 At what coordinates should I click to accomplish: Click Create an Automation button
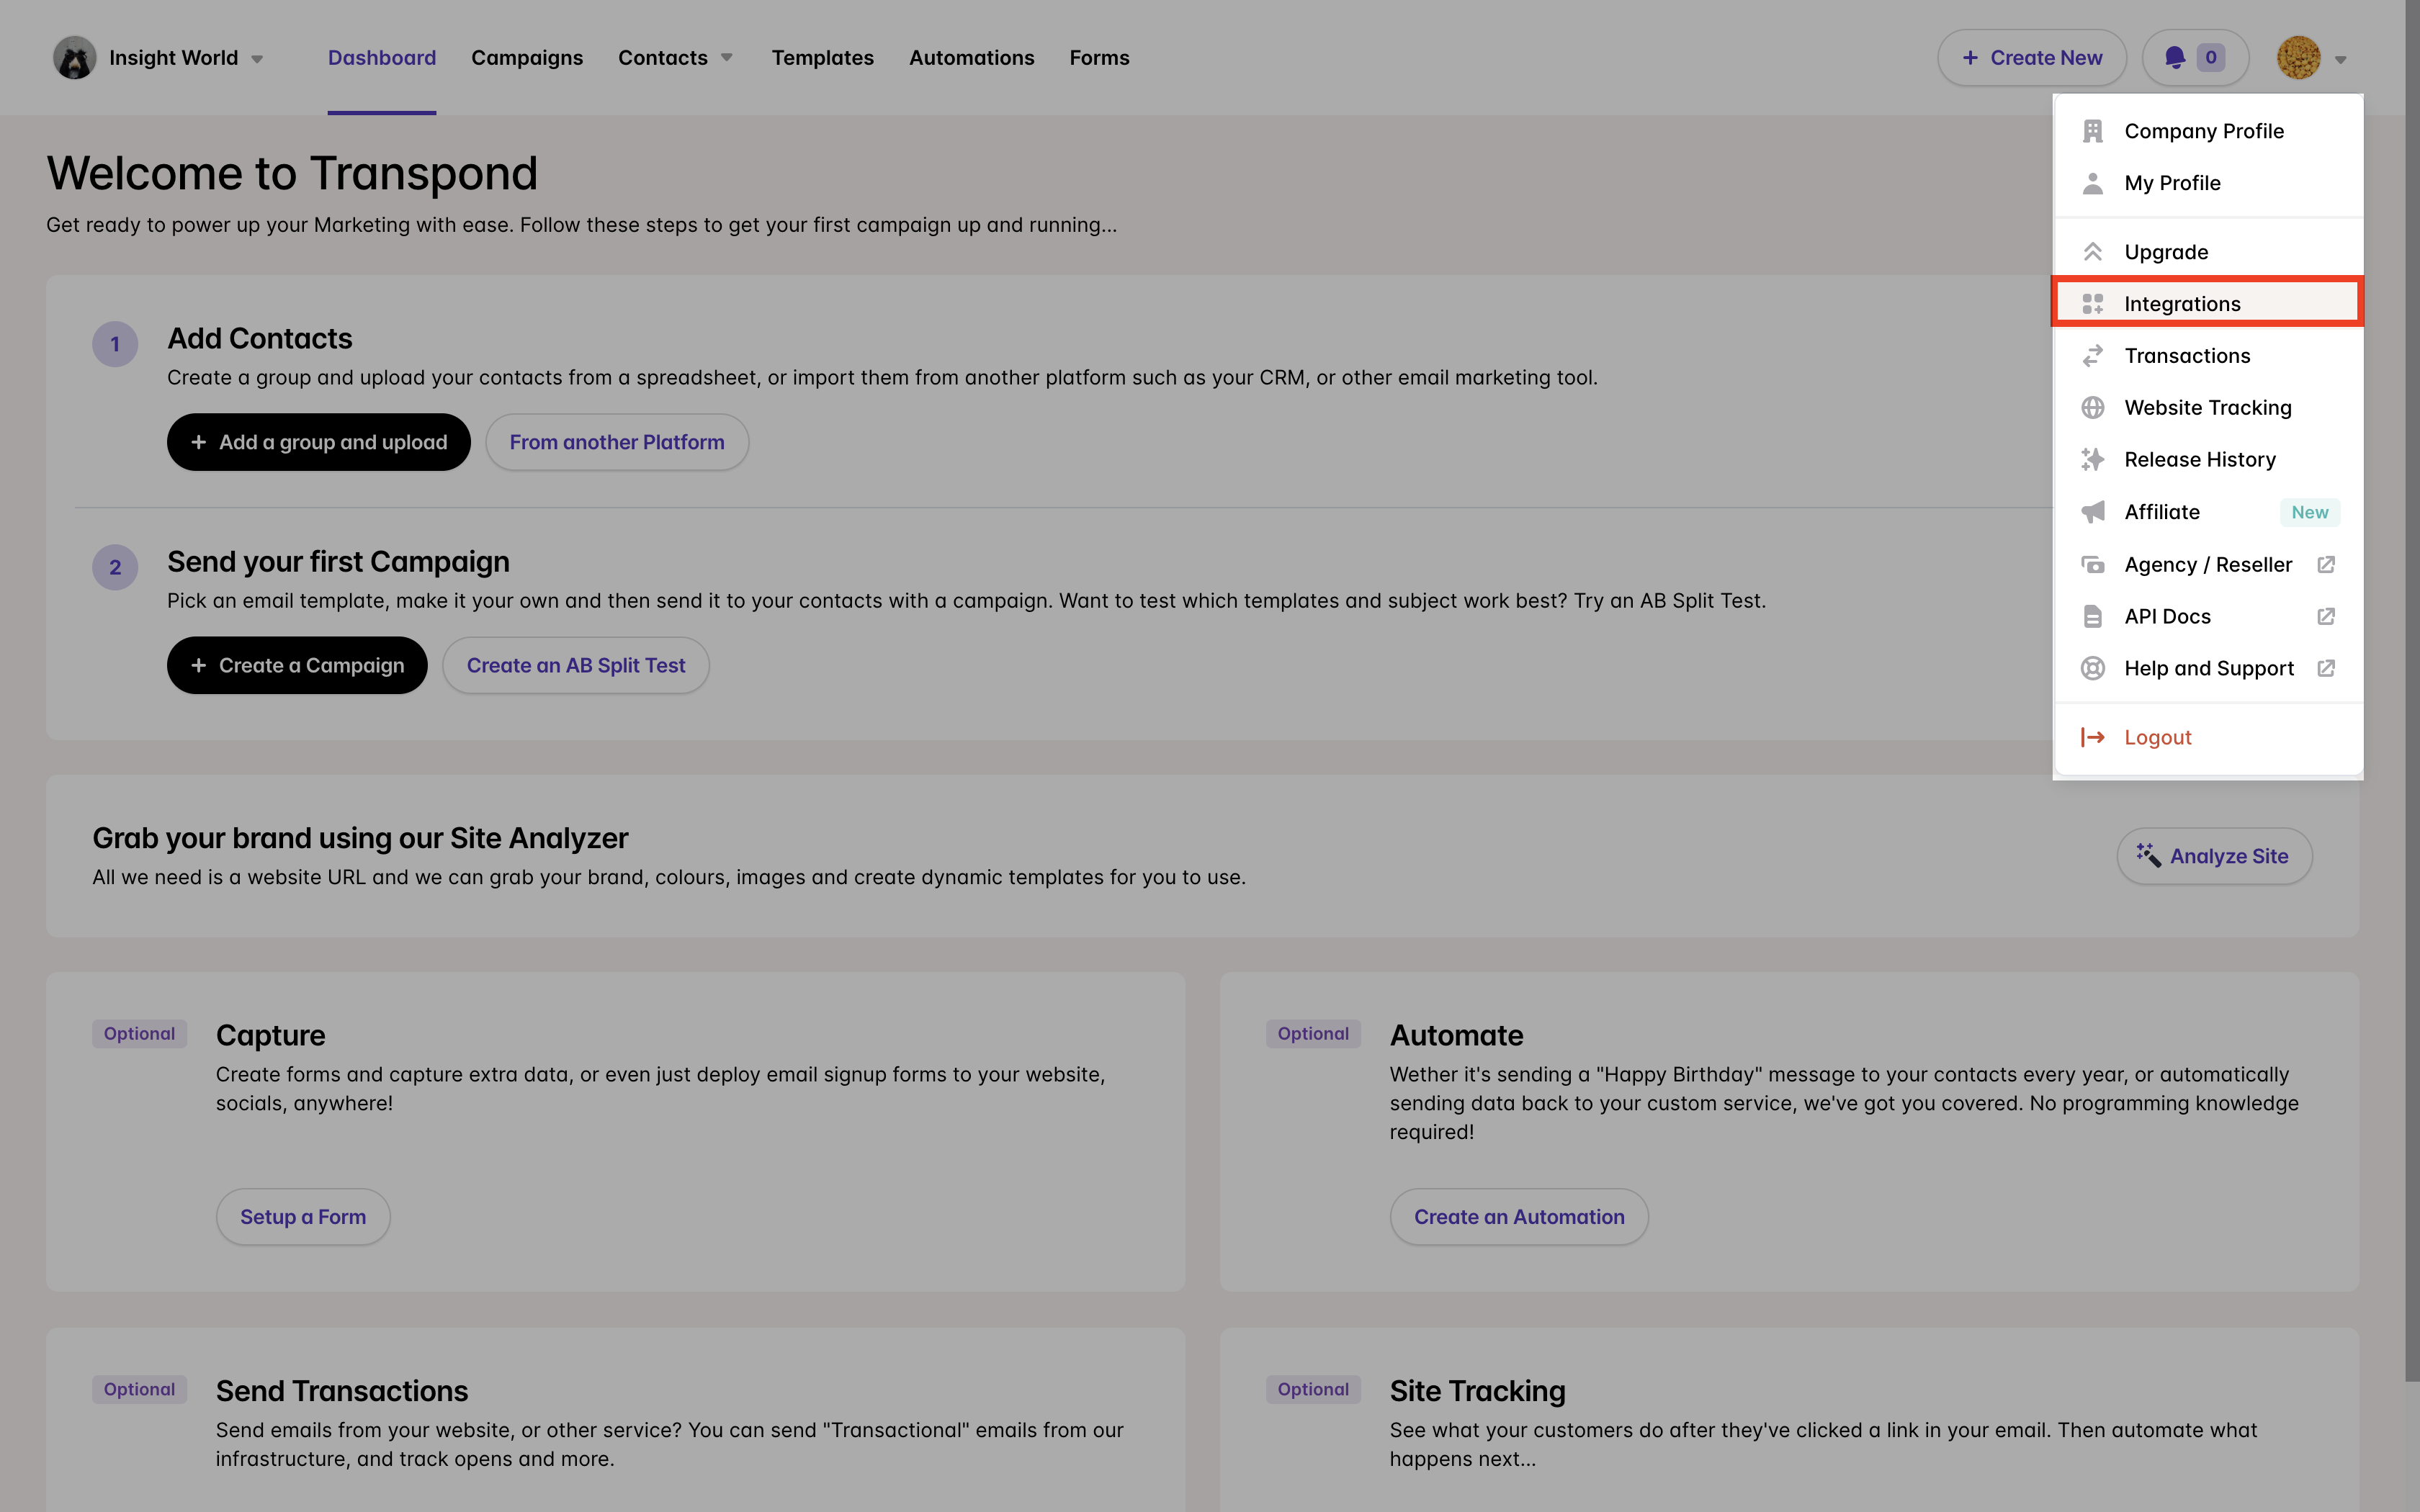pyautogui.click(x=1519, y=1217)
